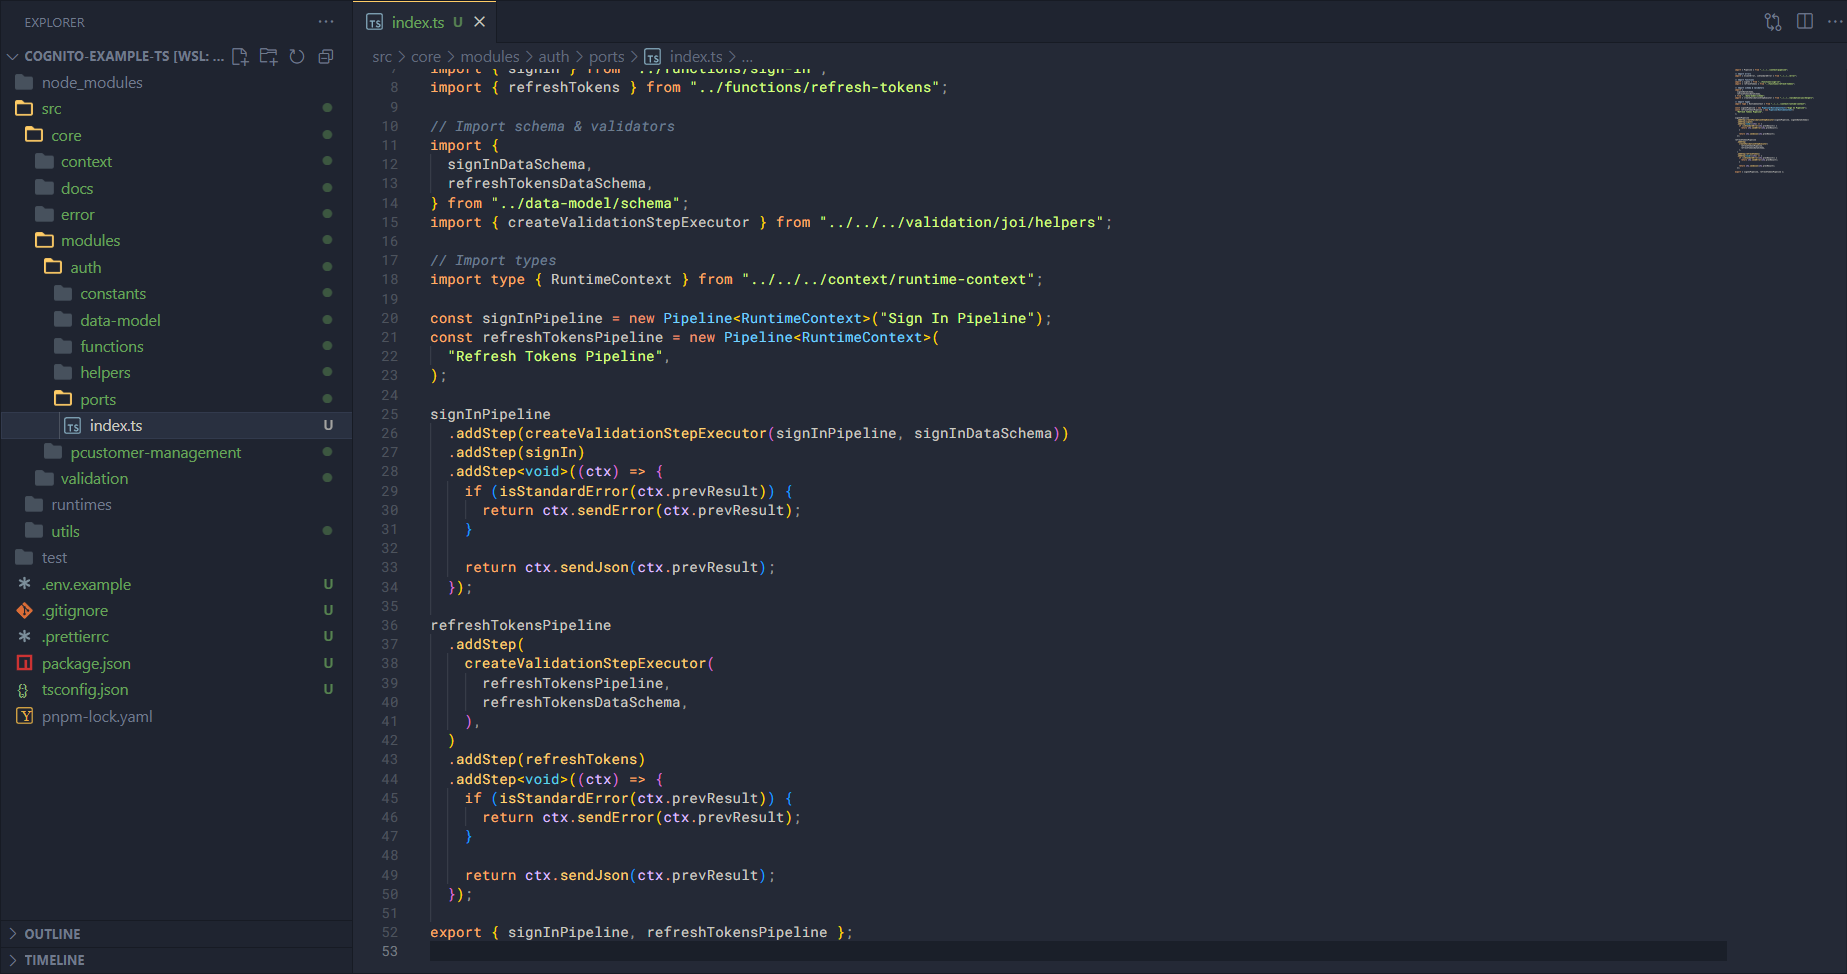
Task: Expand the node_modules folder
Action: coord(92,83)
